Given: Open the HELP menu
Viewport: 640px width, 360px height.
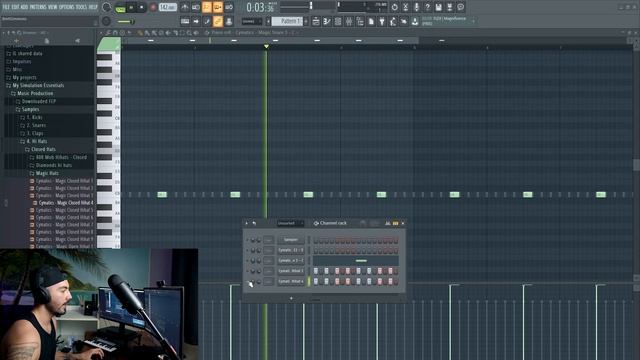Looking at the screenshot, I should click(x=93, y=7).
